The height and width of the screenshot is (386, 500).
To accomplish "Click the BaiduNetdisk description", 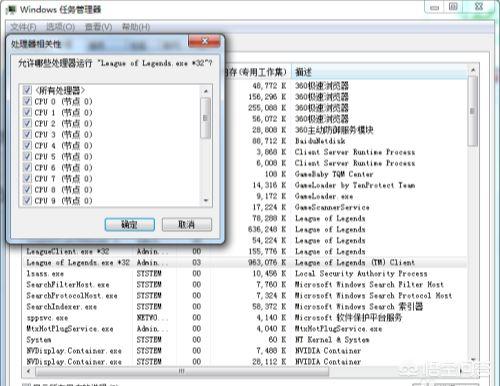I will pos(320,141).
